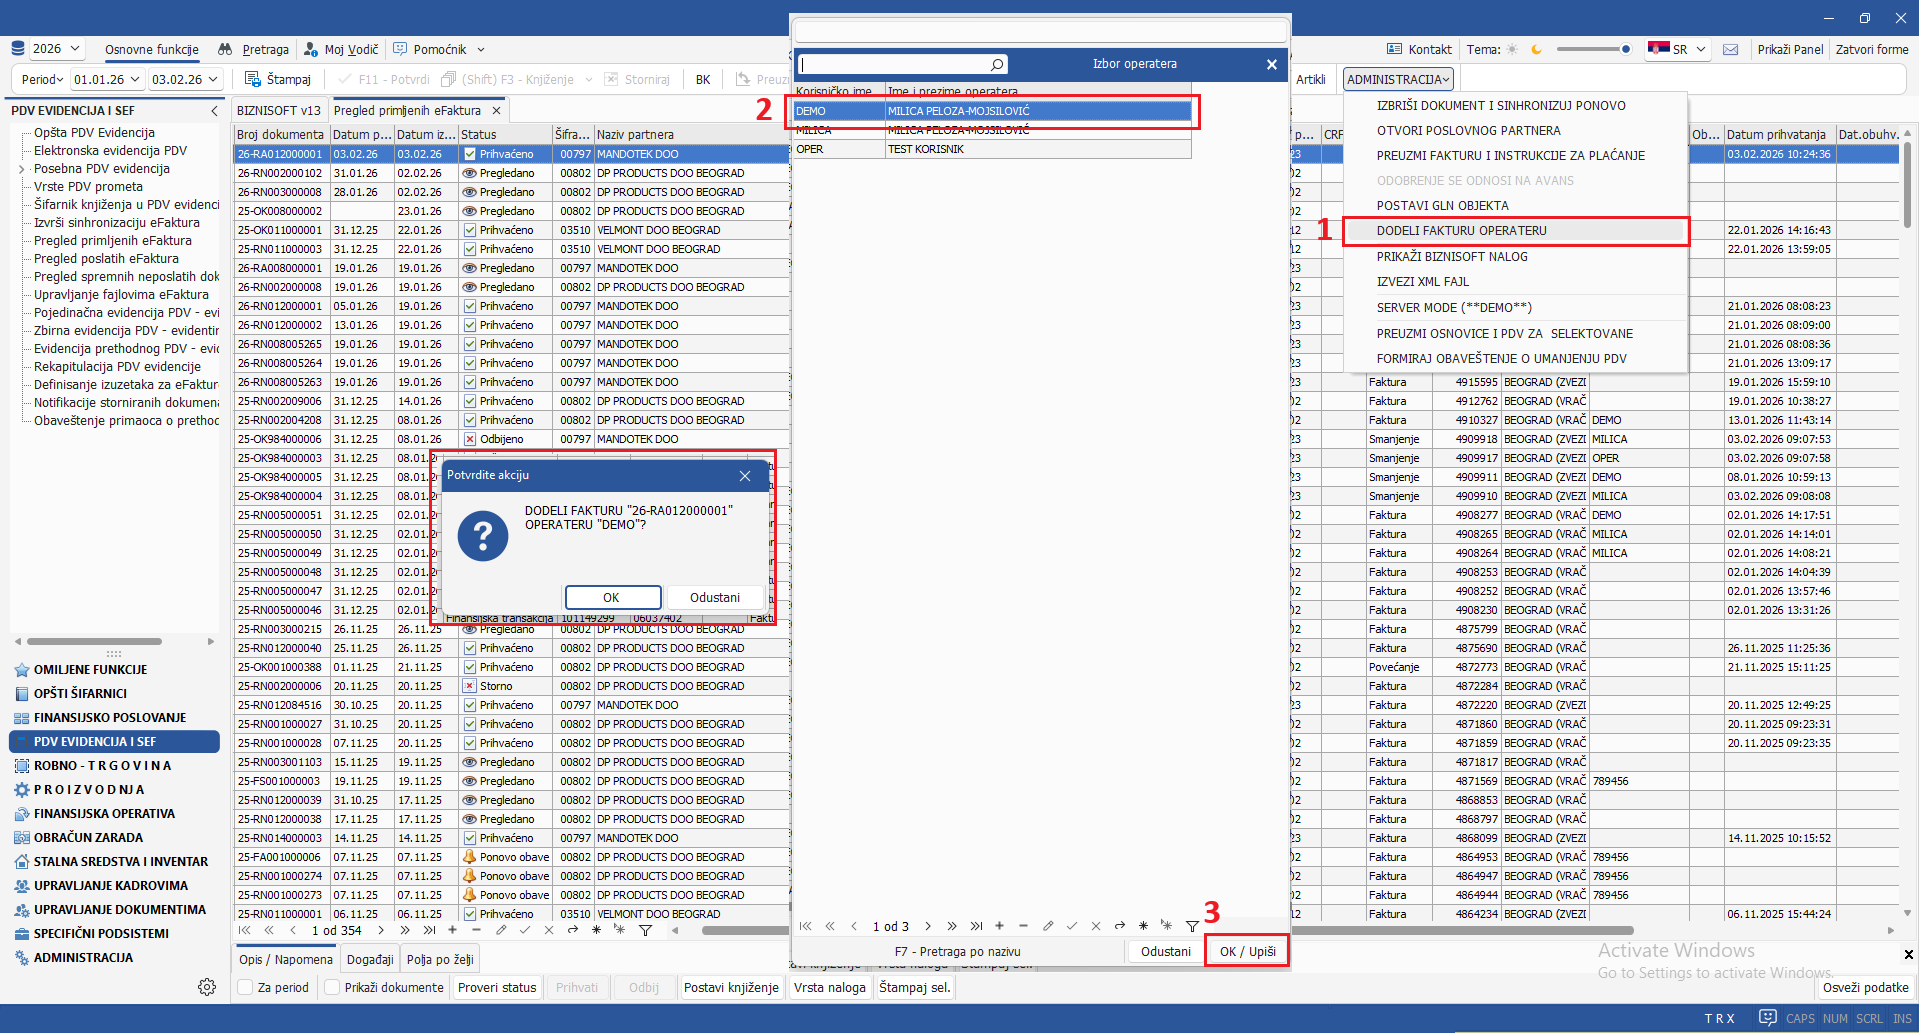Screen dimensions: 1919x1033
Task: Switch to dark theme moon icon
Action: (1536, 49)
